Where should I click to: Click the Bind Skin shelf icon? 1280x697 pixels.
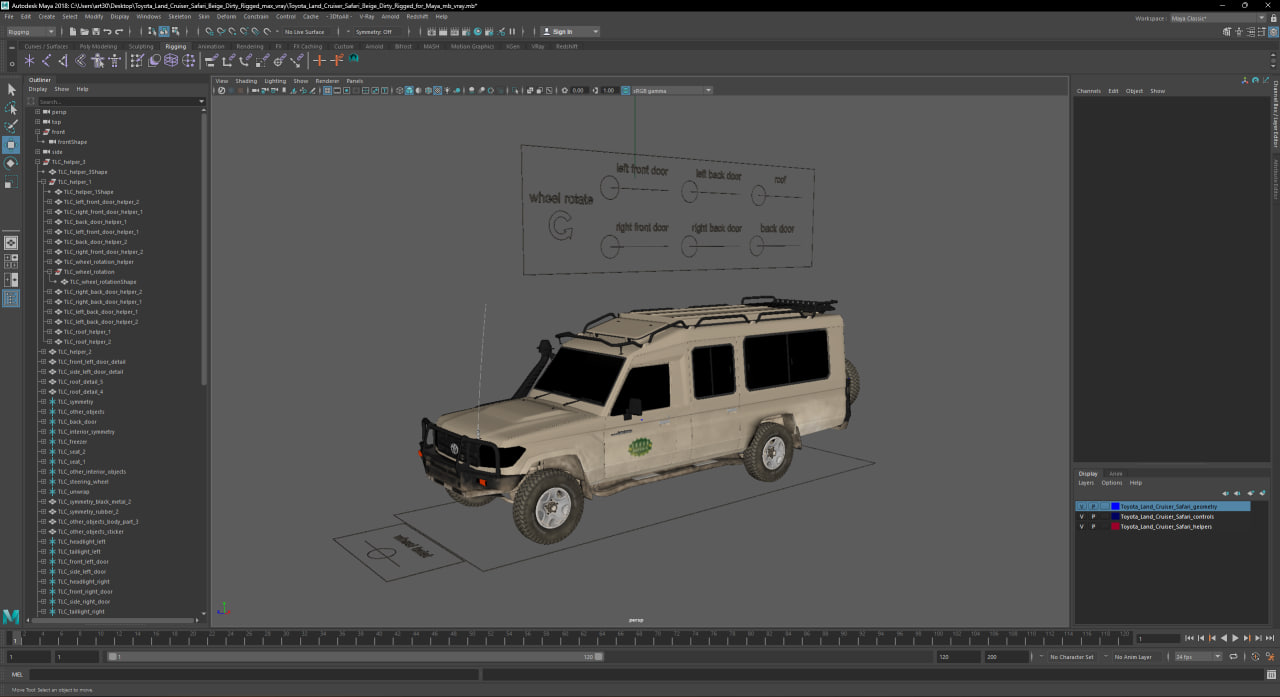[x=81, y=61]
